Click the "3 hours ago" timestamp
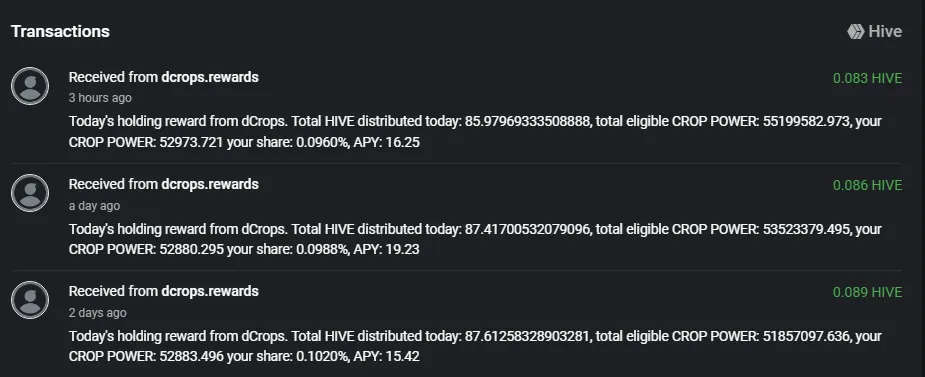The image size is (925, 377). coord(100,98)
